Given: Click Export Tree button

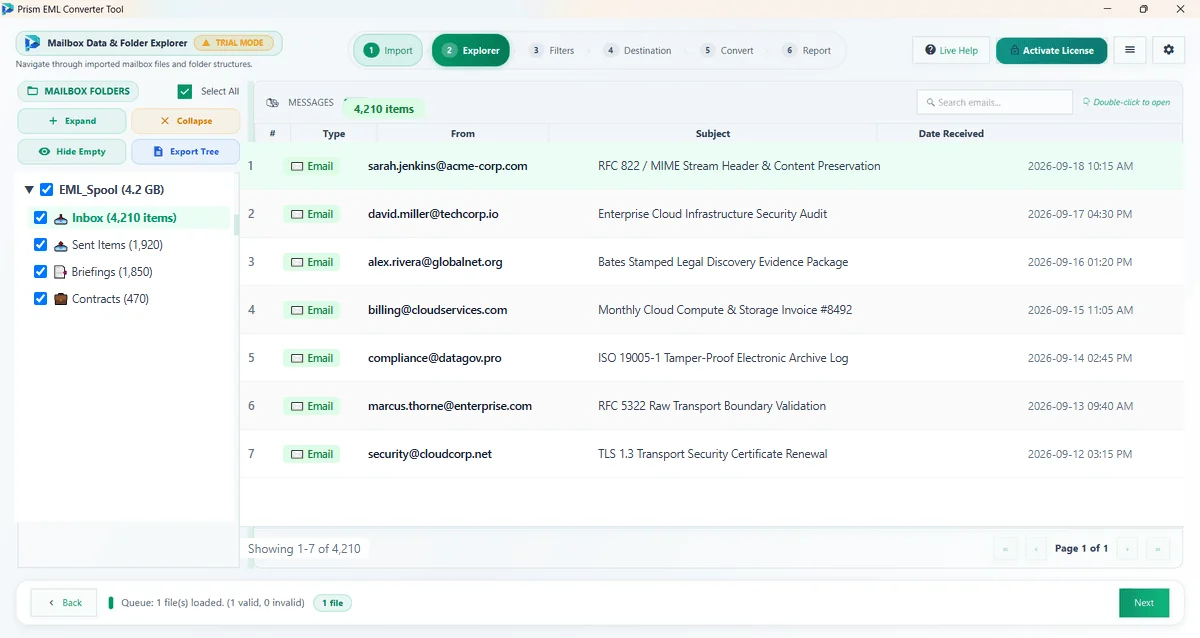Looking at the screenshot, I should pos(186,152).
